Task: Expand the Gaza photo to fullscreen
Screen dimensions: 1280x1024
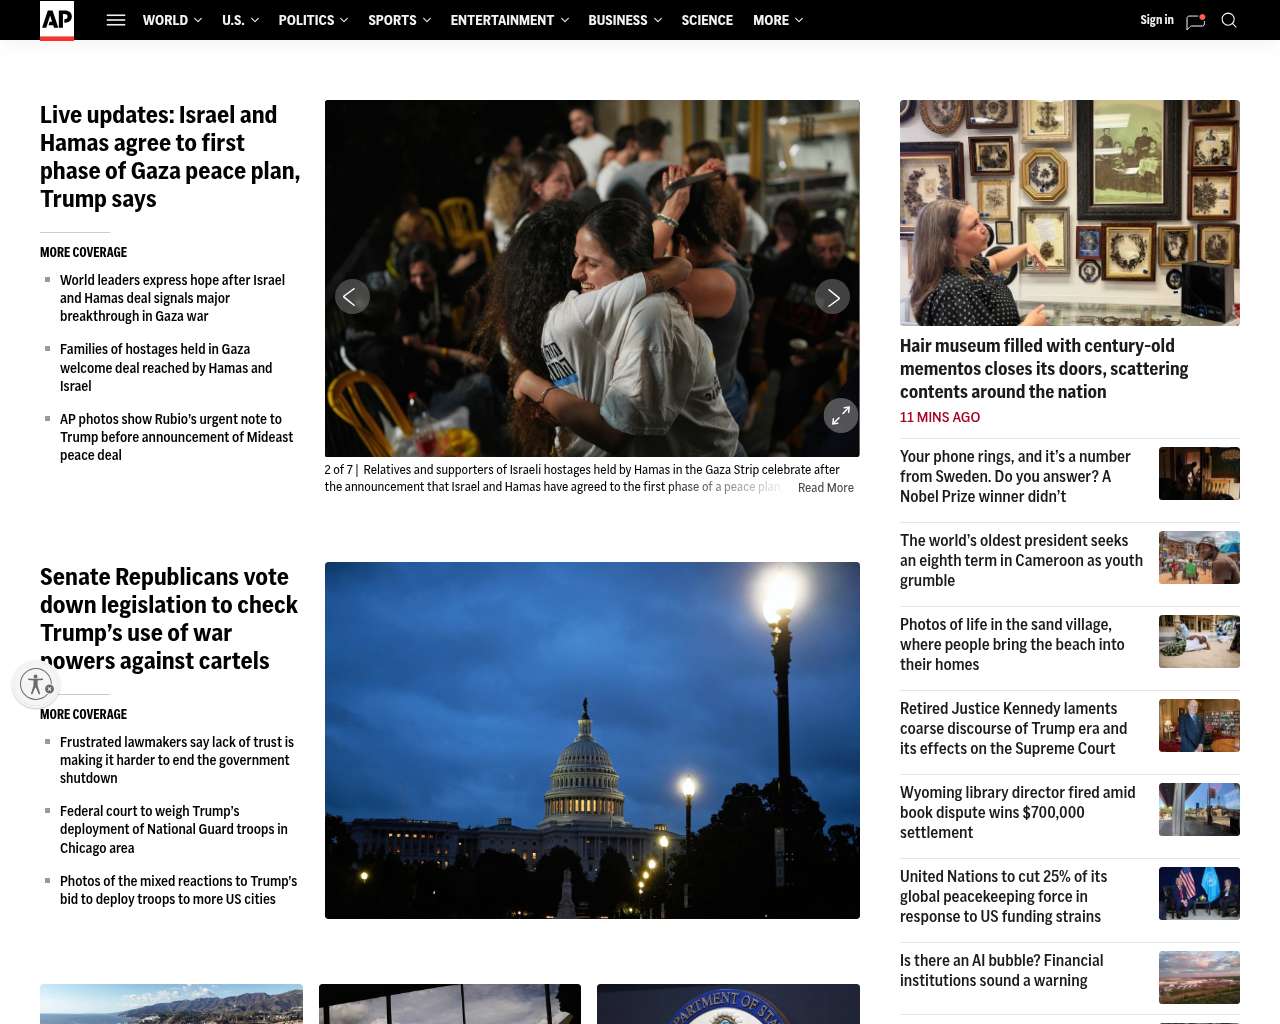Action: pyautogui.click(x=841, y=415)
